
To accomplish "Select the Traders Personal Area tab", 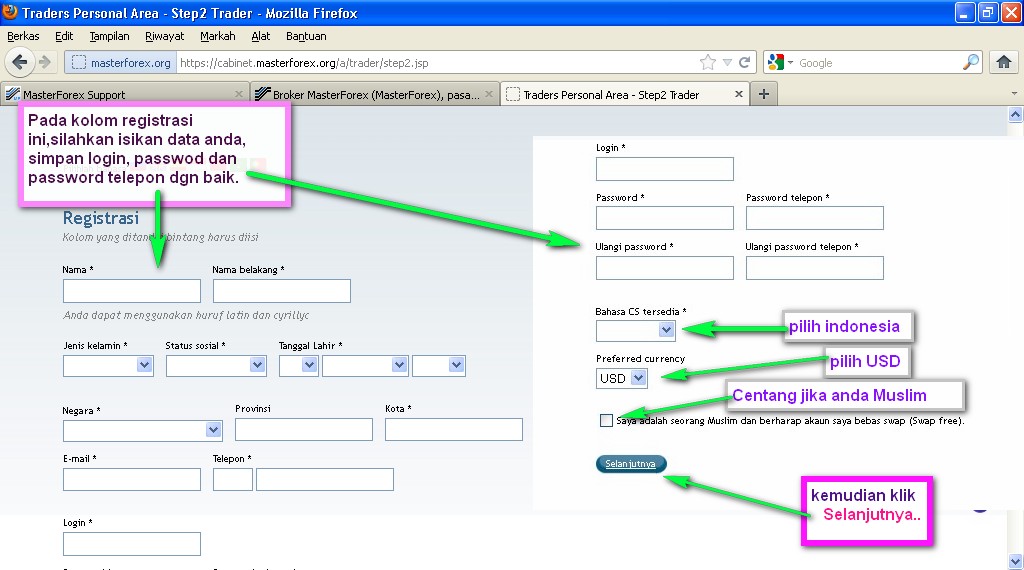I will pyautogui.click(x=625, y=94).
